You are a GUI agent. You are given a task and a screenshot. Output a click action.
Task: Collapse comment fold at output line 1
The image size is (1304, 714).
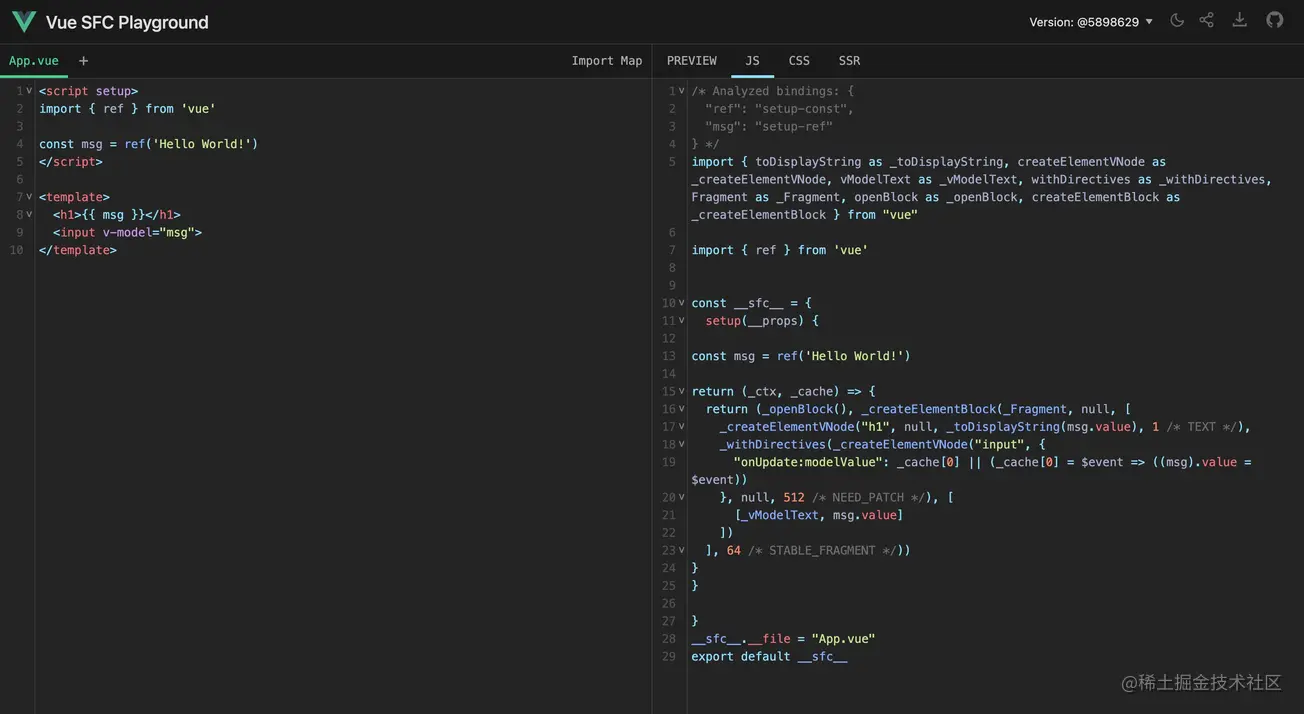(x=682, y=91)
